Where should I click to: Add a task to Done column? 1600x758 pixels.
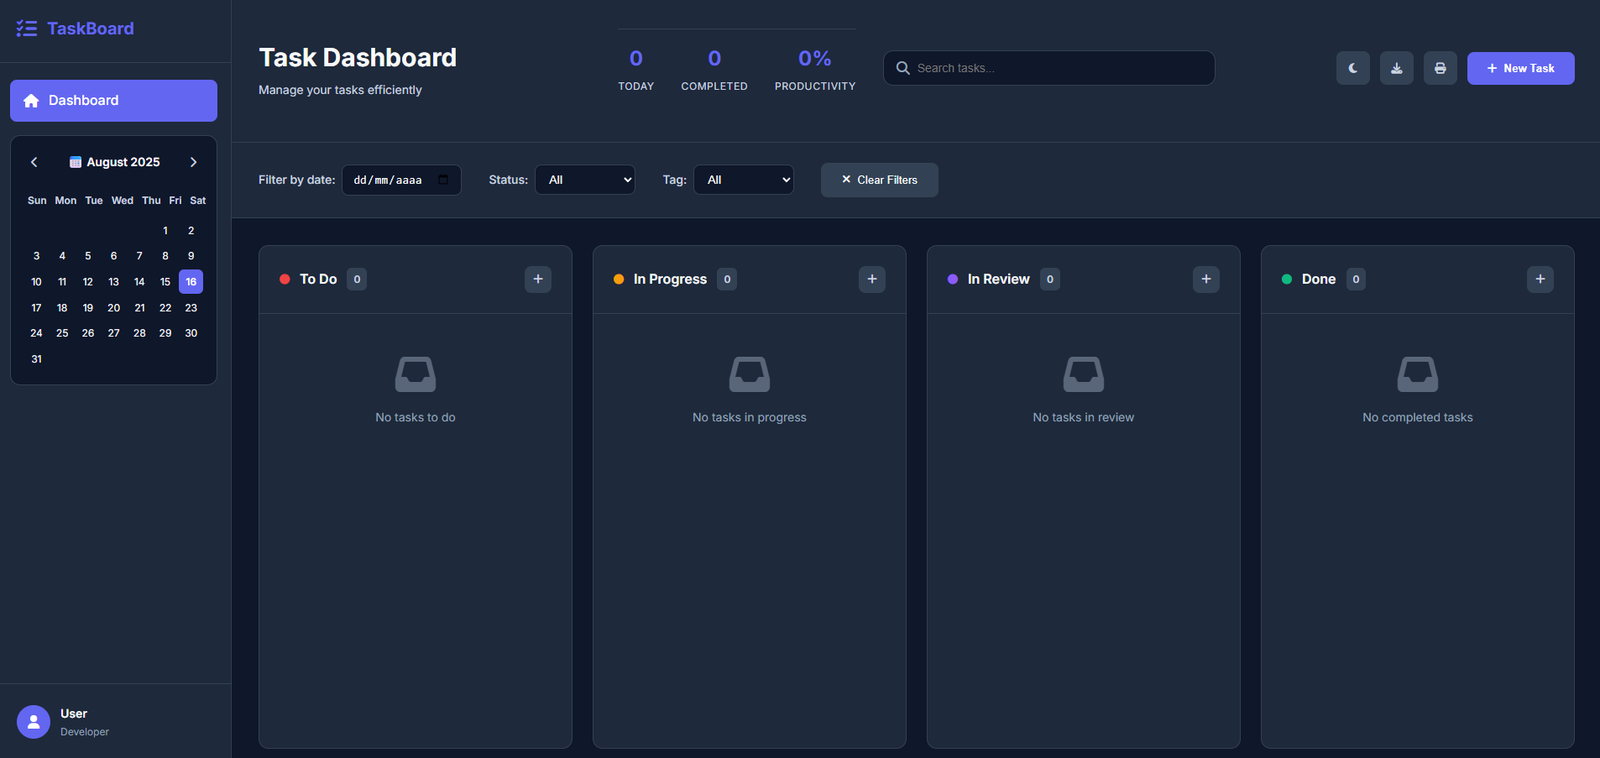tap(1540, 279)
